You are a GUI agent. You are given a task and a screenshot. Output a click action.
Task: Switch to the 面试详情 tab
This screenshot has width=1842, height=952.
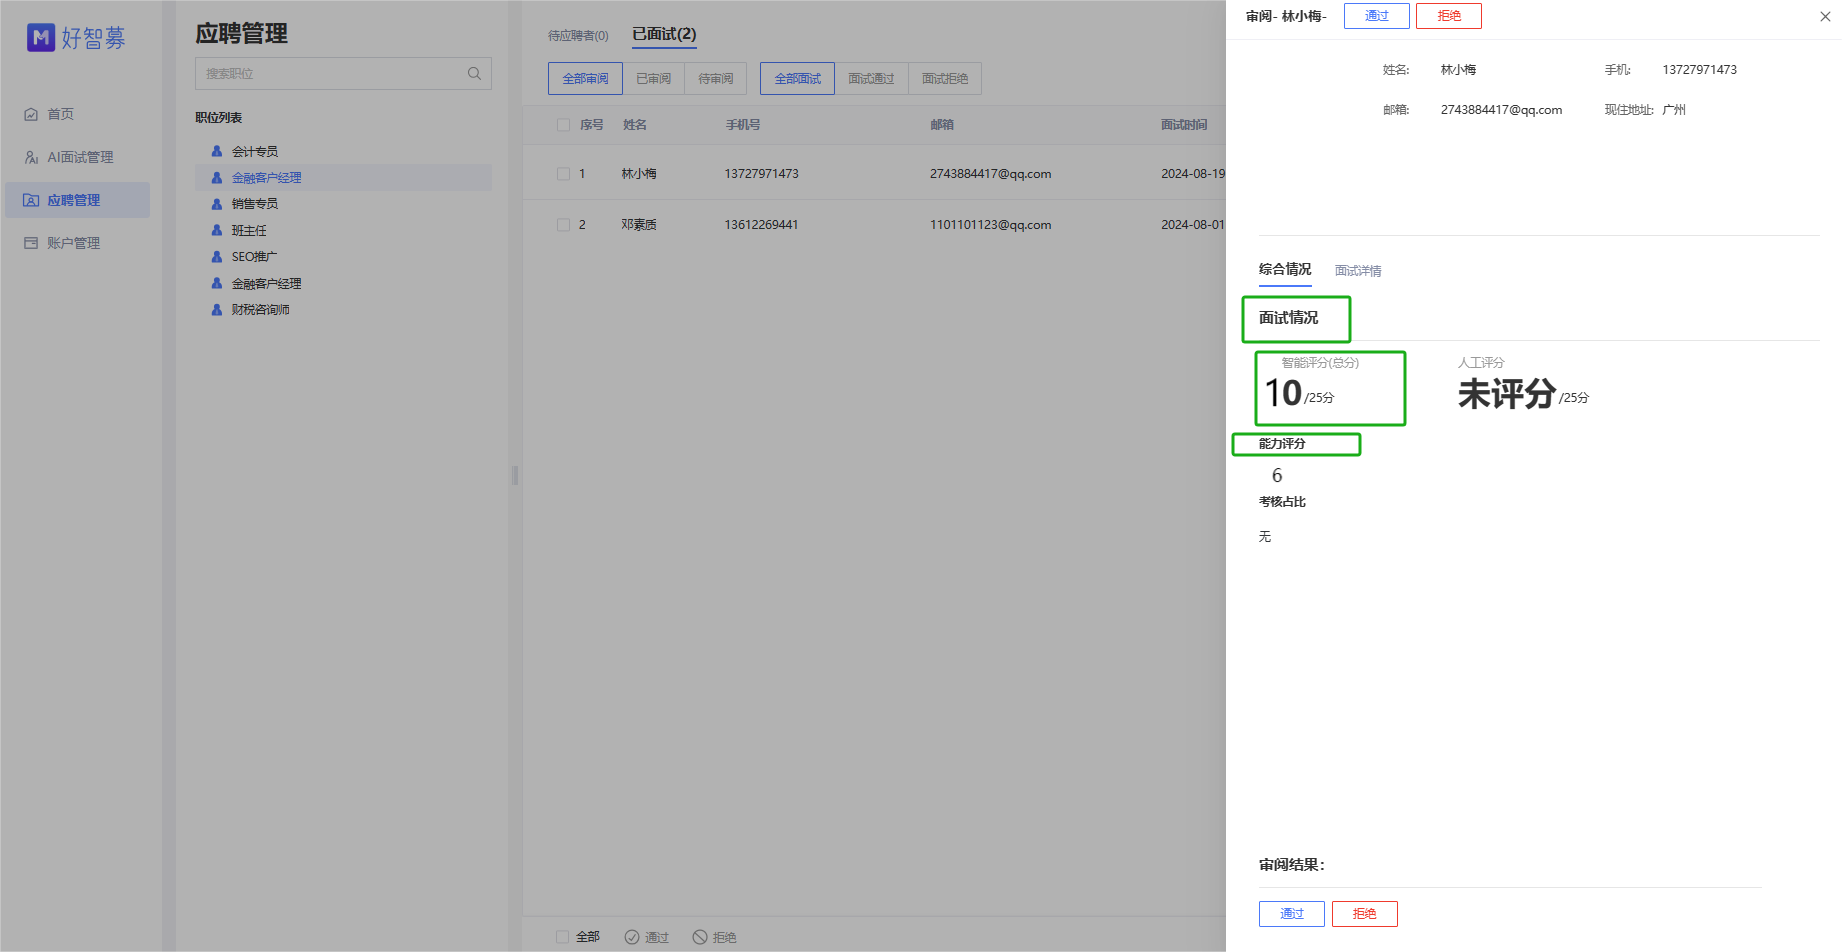[1357, 271]
